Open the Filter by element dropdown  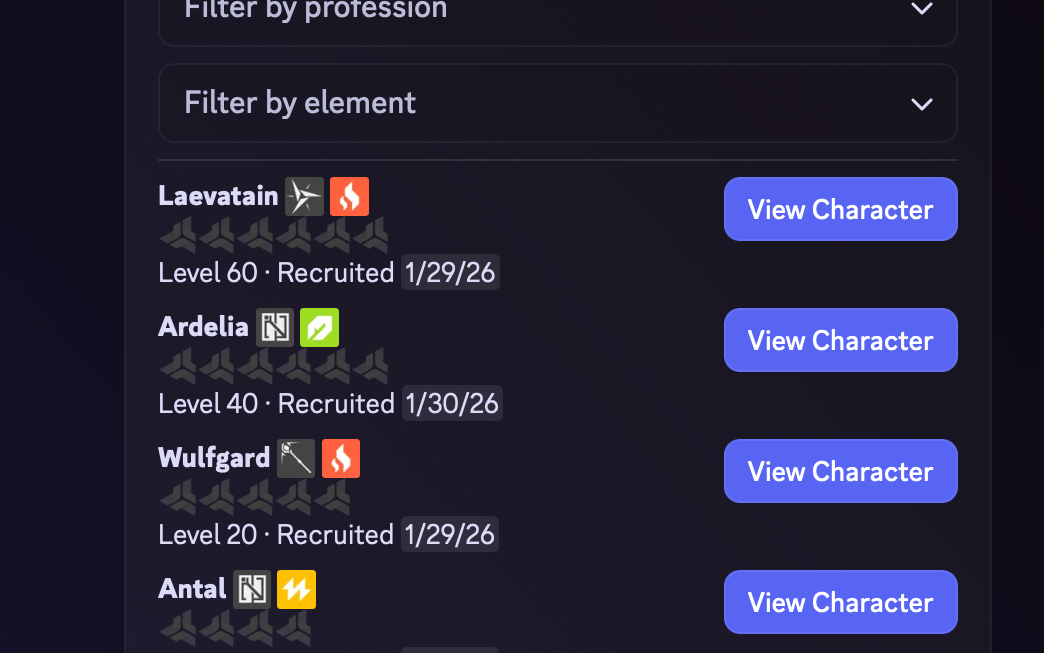coord(558,103)
